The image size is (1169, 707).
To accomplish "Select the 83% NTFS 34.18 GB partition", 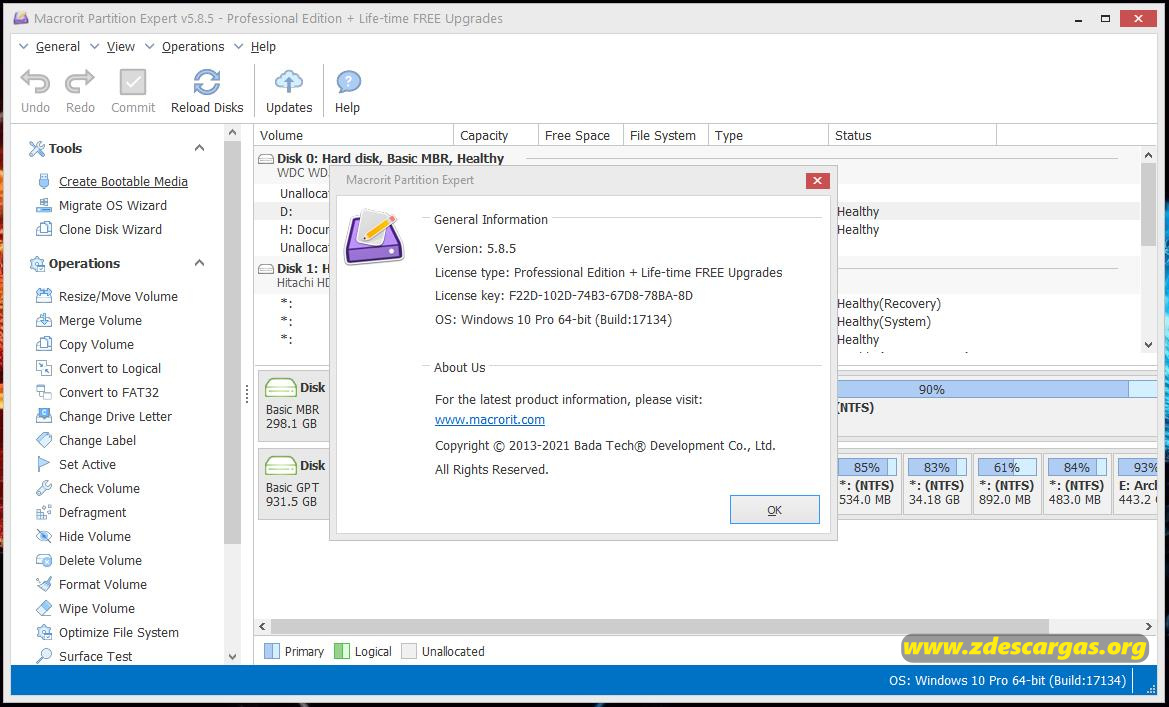I will (x=936, y=484).
